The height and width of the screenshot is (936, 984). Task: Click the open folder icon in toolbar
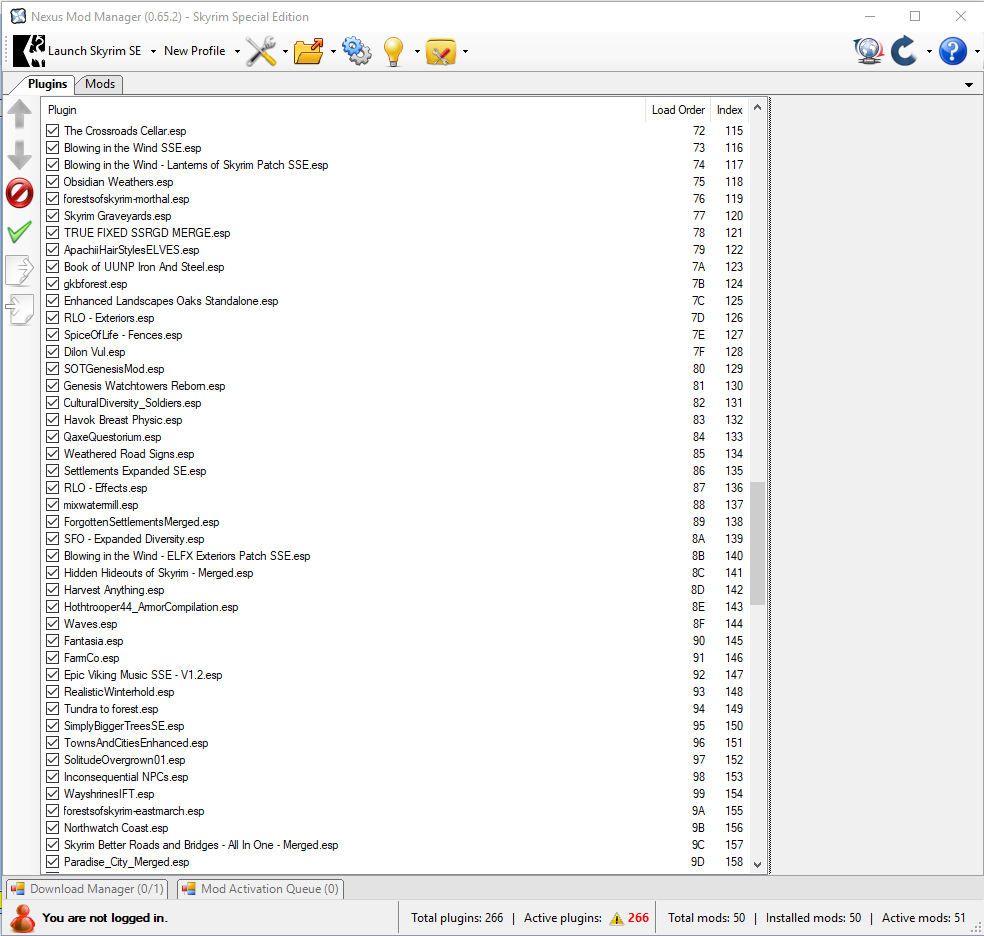(x=309, y=51)
